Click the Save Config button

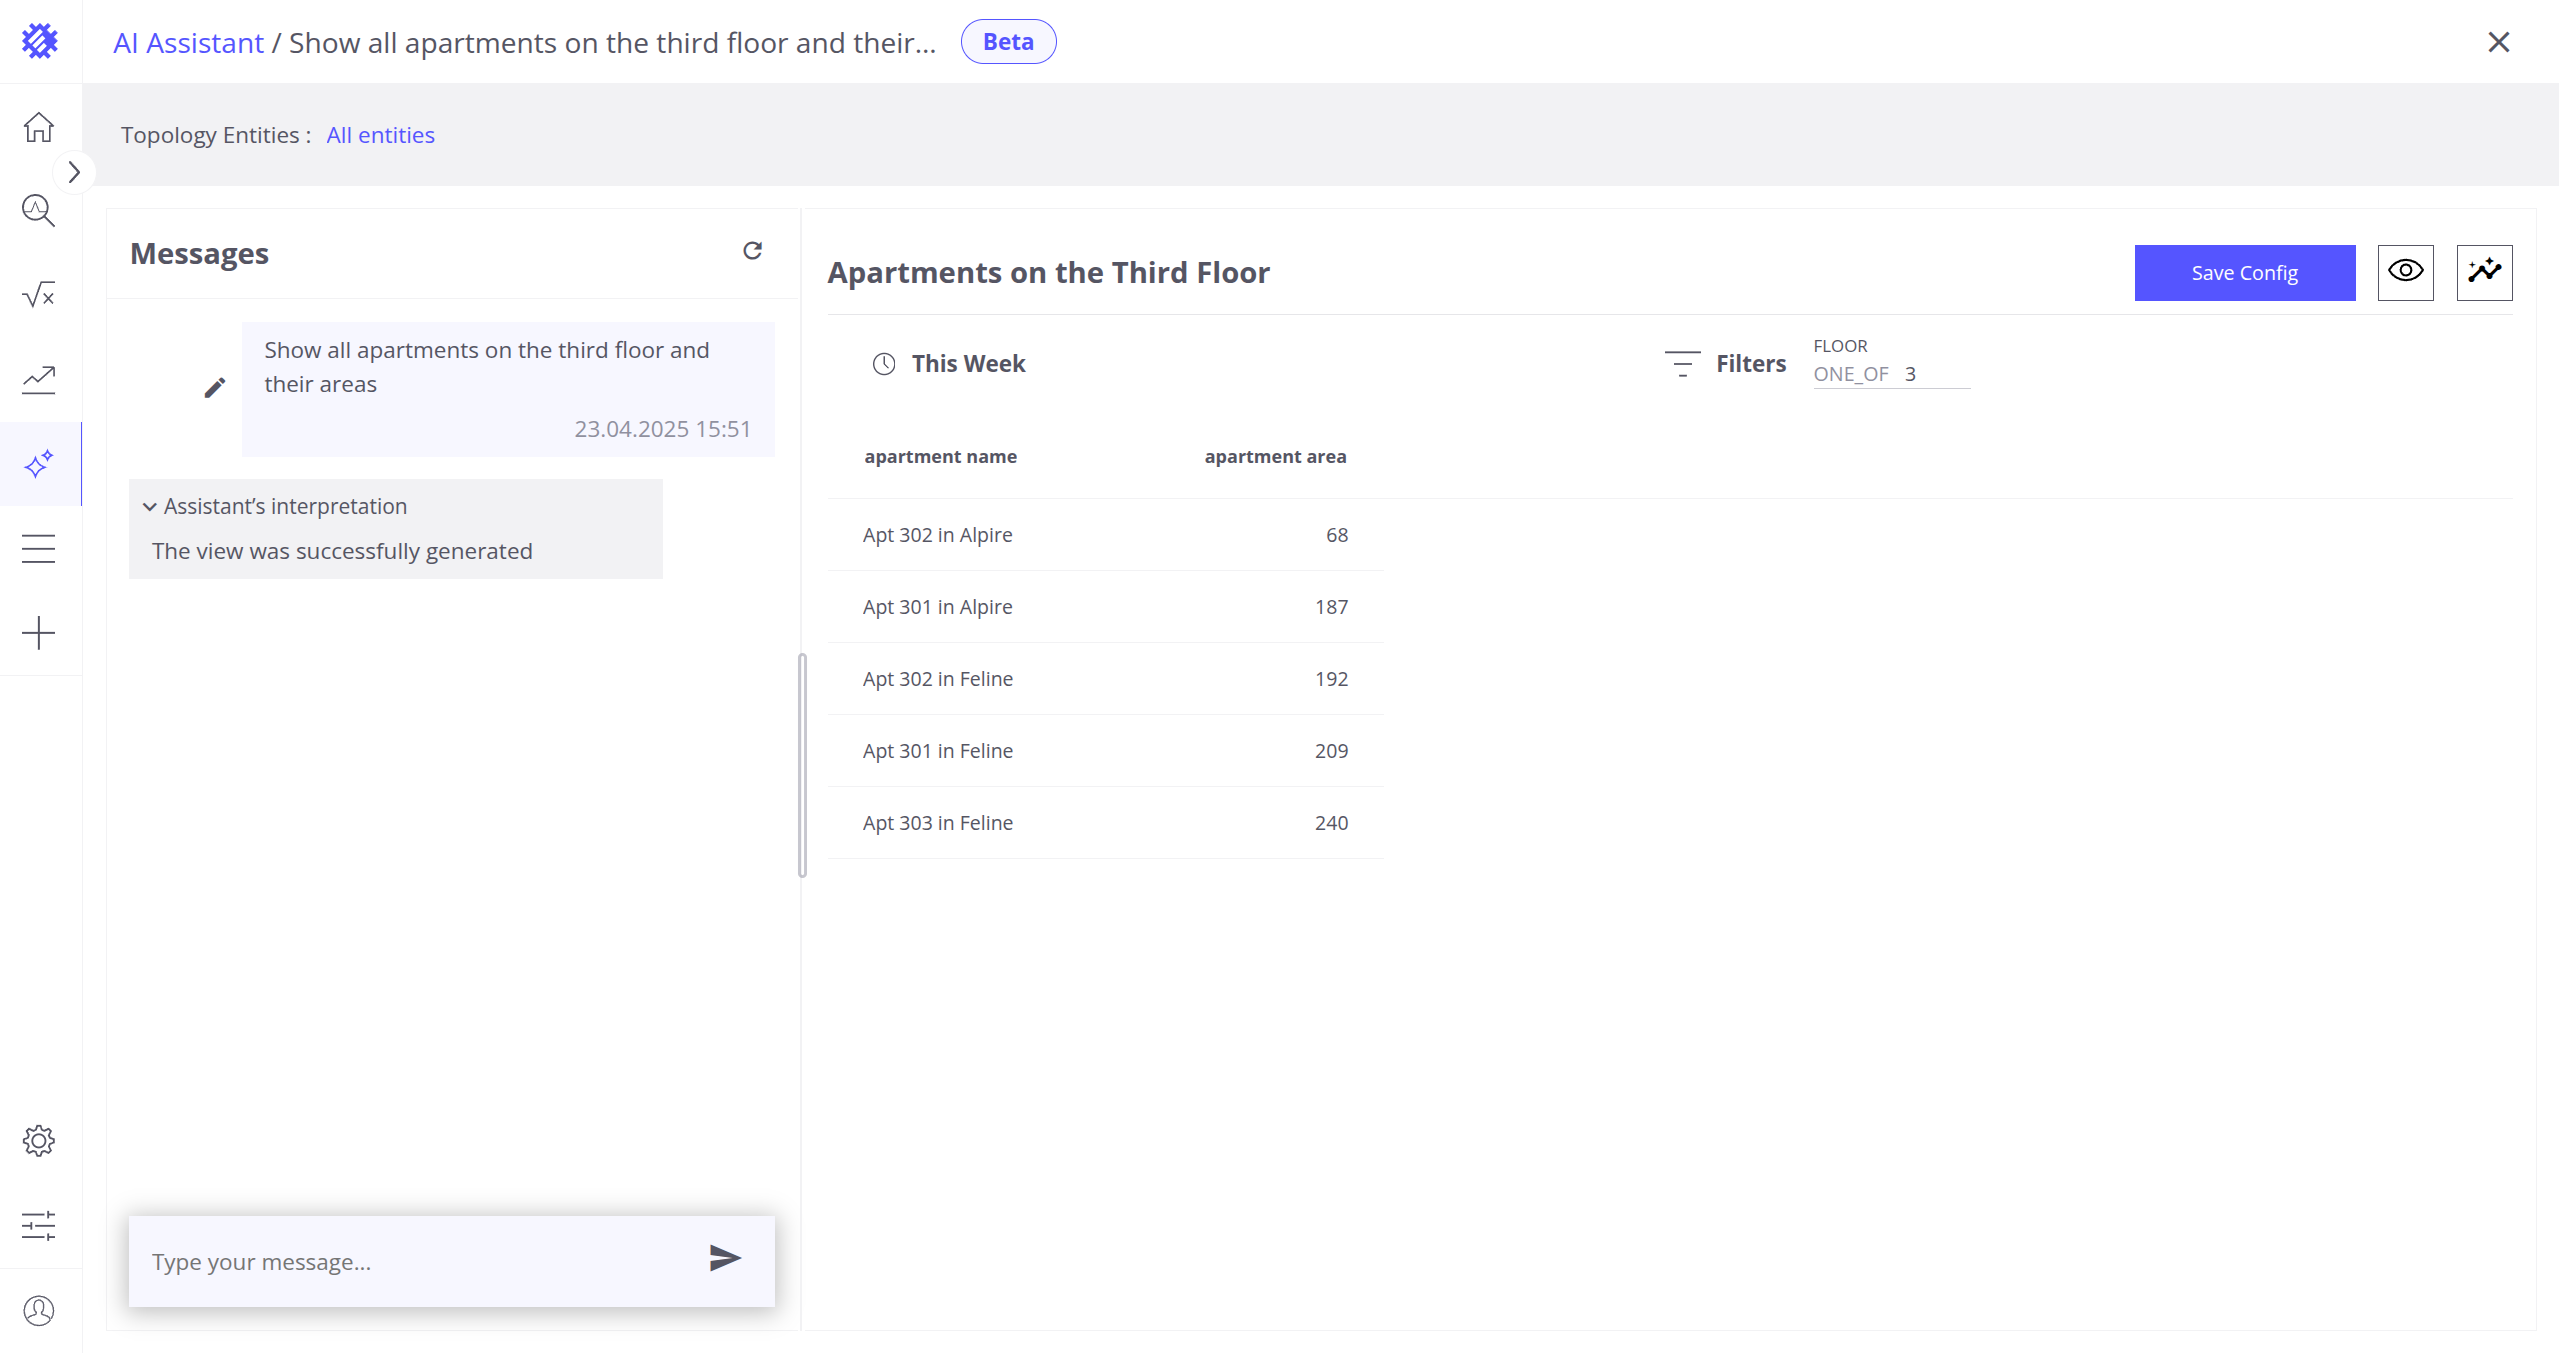pos(2244,272)
